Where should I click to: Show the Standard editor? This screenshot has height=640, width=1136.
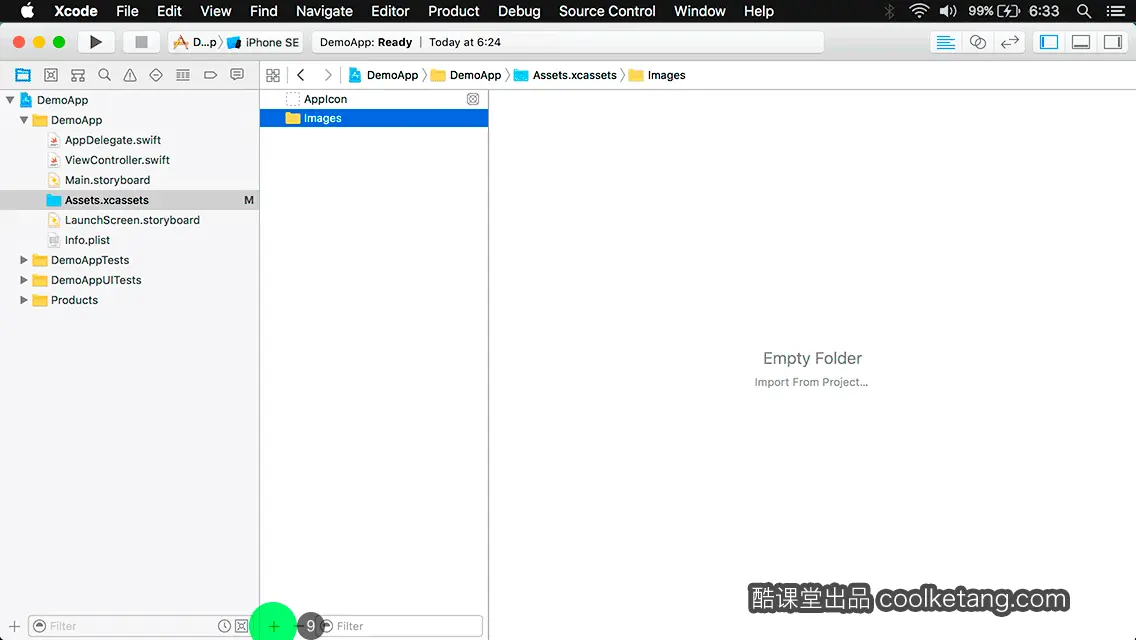coord(945,42)
